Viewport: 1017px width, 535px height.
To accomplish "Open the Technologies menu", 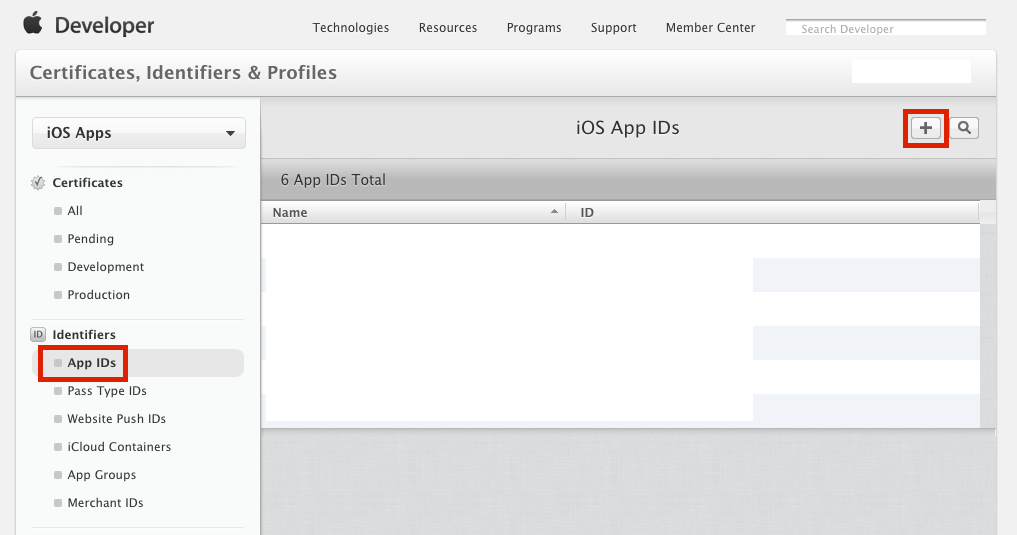I will [351, 28].
